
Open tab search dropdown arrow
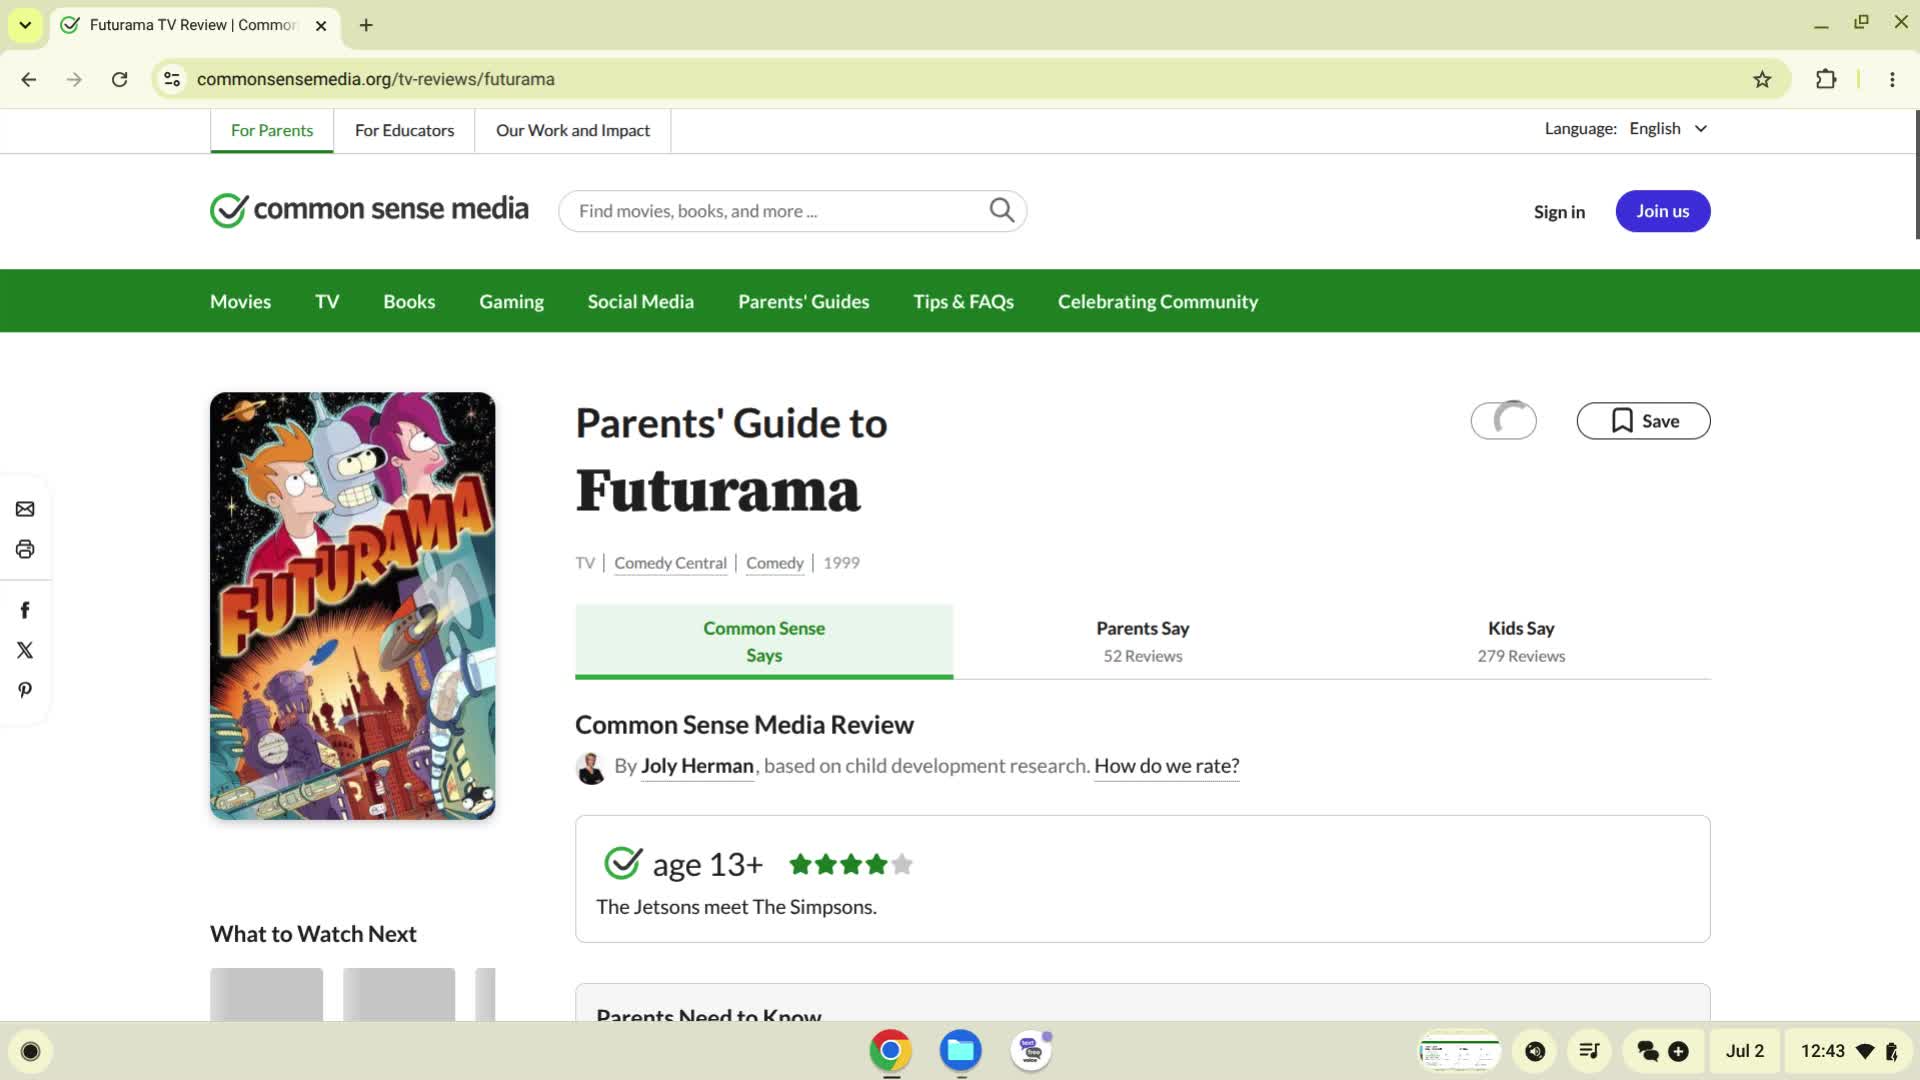25,25
